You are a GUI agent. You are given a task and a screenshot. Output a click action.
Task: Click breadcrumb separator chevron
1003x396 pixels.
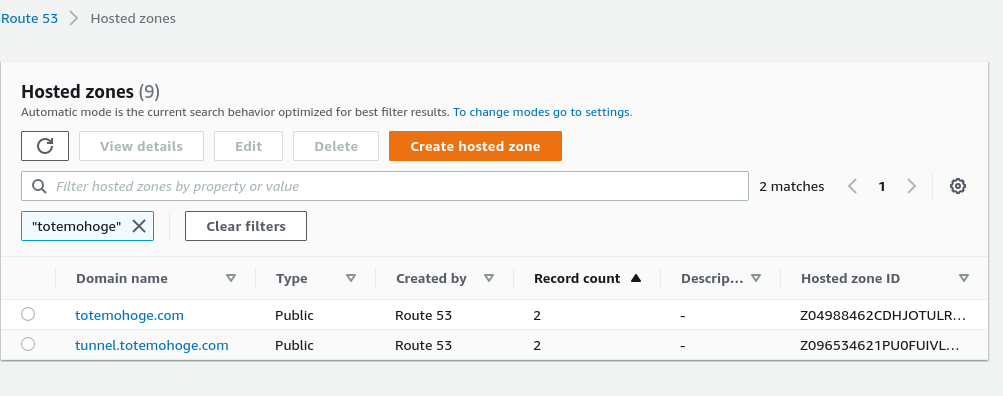click(74, 19)
